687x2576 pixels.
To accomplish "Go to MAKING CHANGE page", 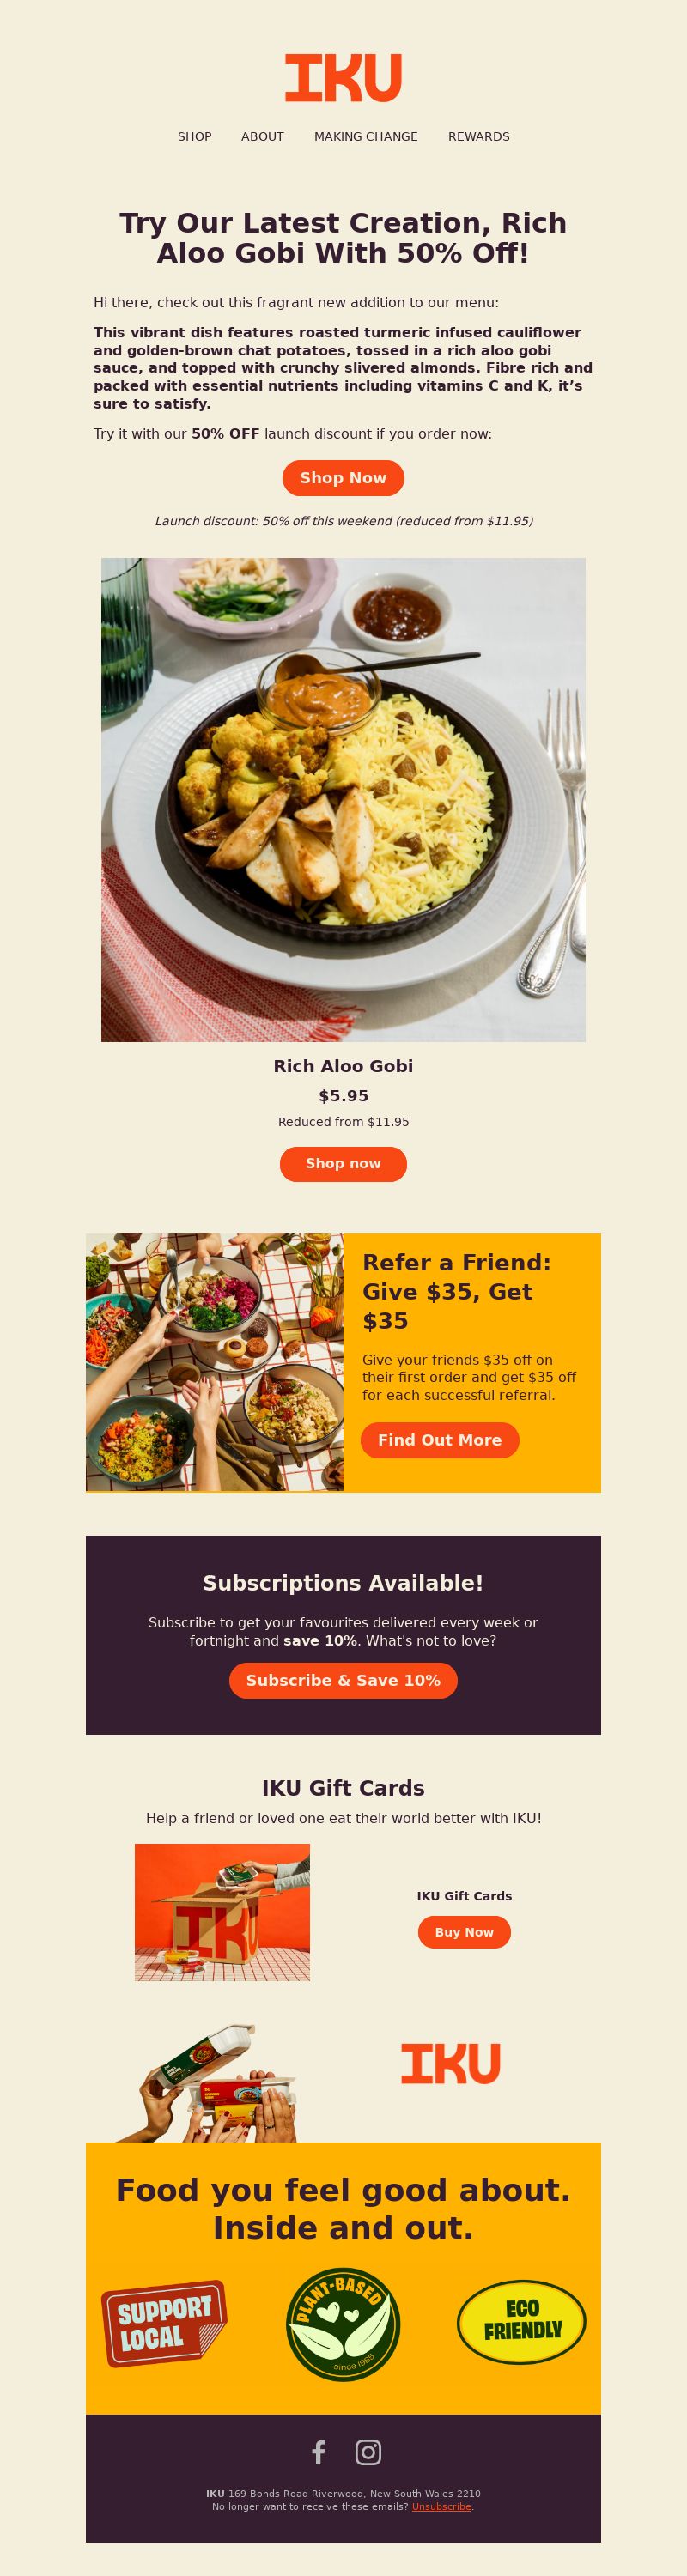I will pos(366,136).
